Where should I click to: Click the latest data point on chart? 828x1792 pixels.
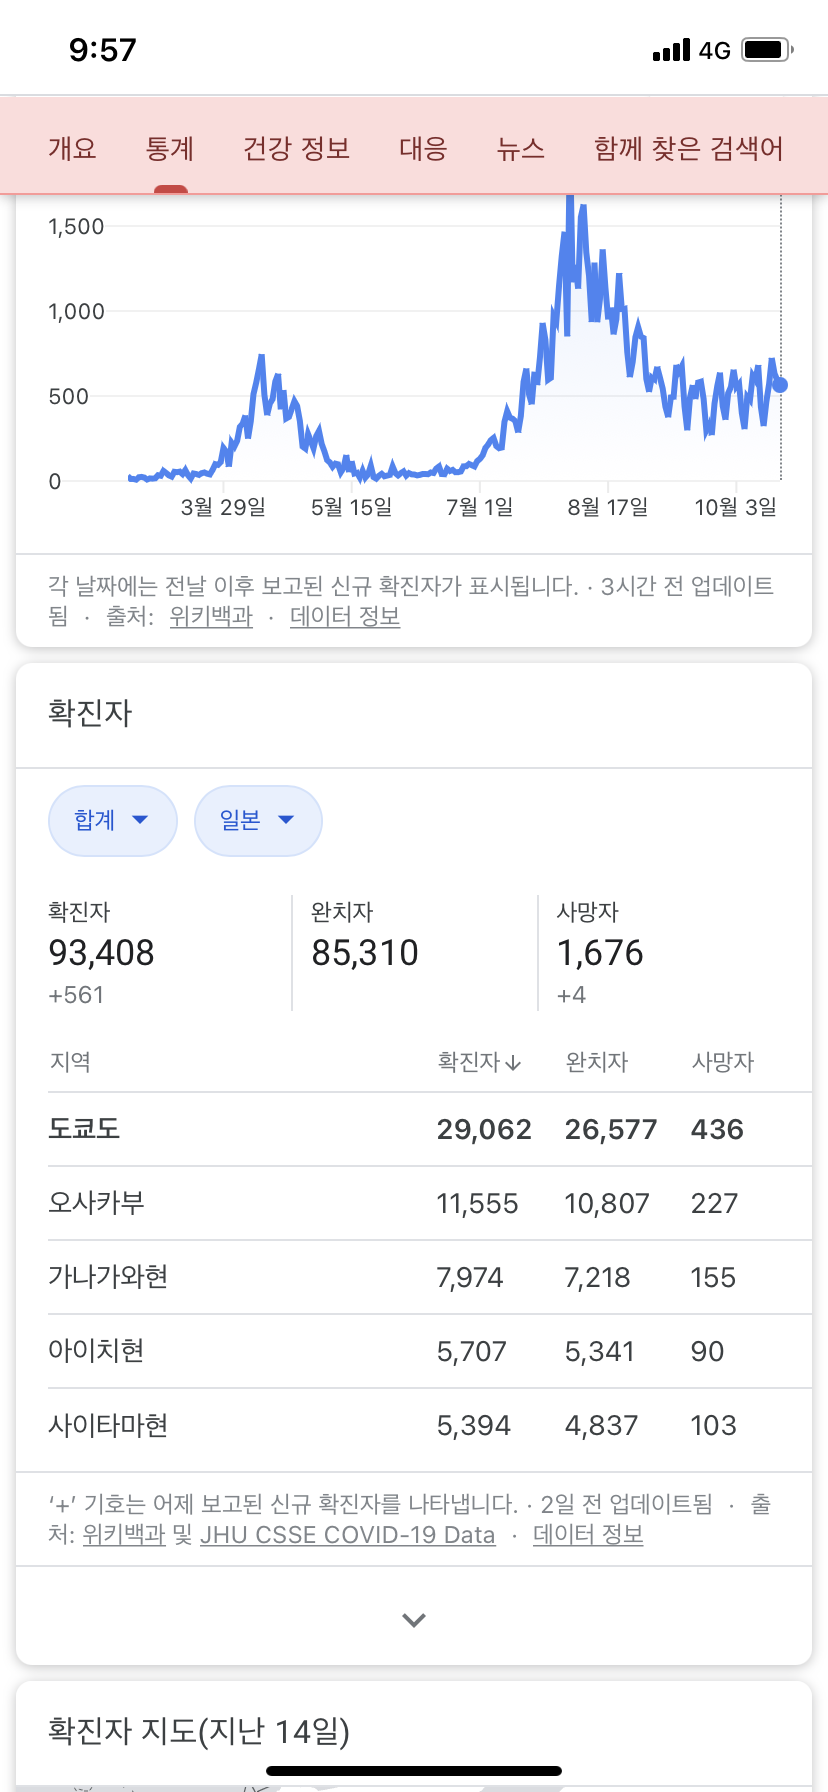[780, 385]
